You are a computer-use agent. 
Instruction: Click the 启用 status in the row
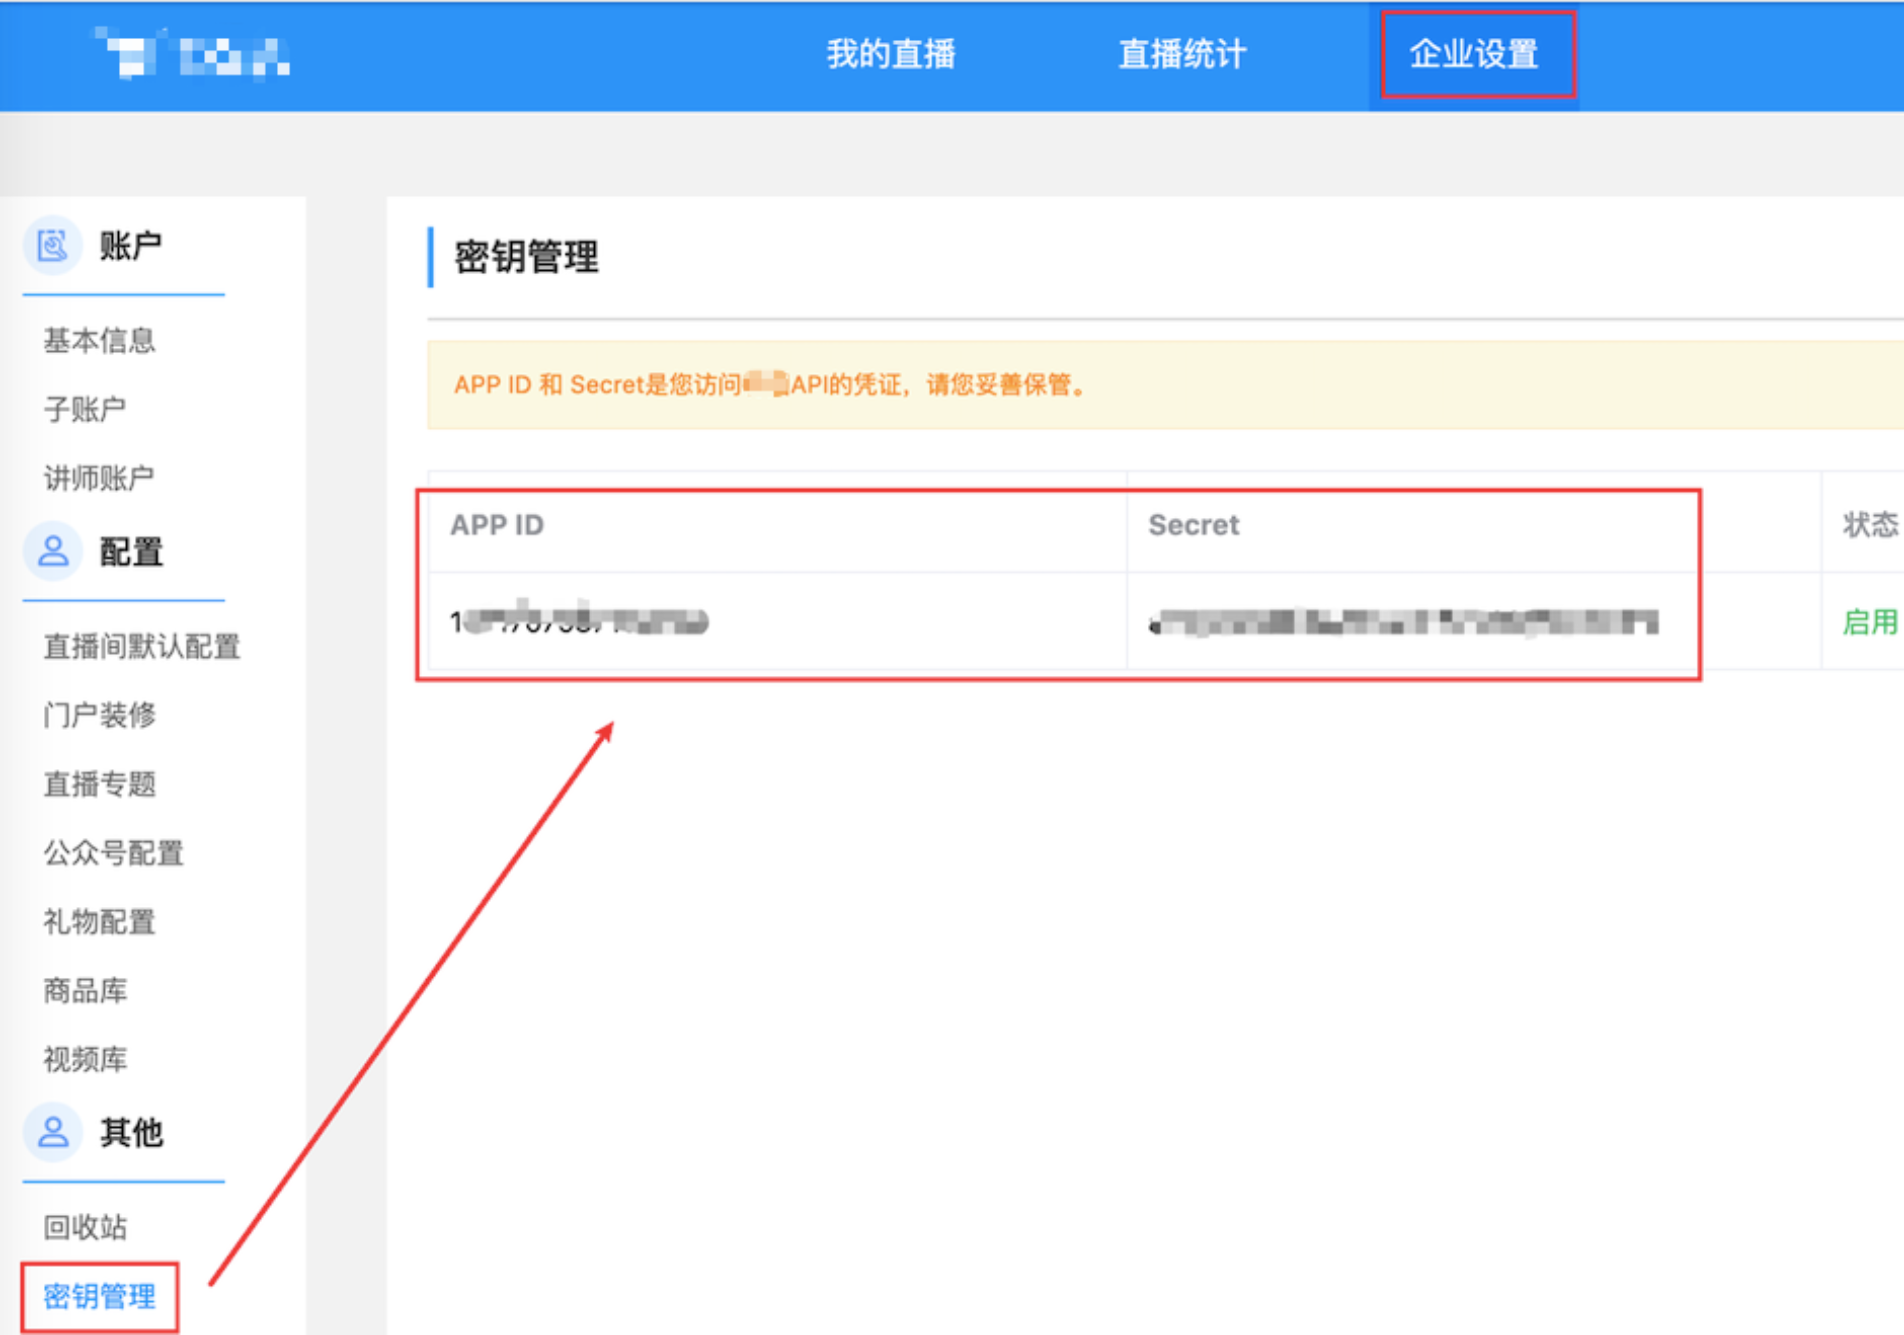[x=1870, y=622]
